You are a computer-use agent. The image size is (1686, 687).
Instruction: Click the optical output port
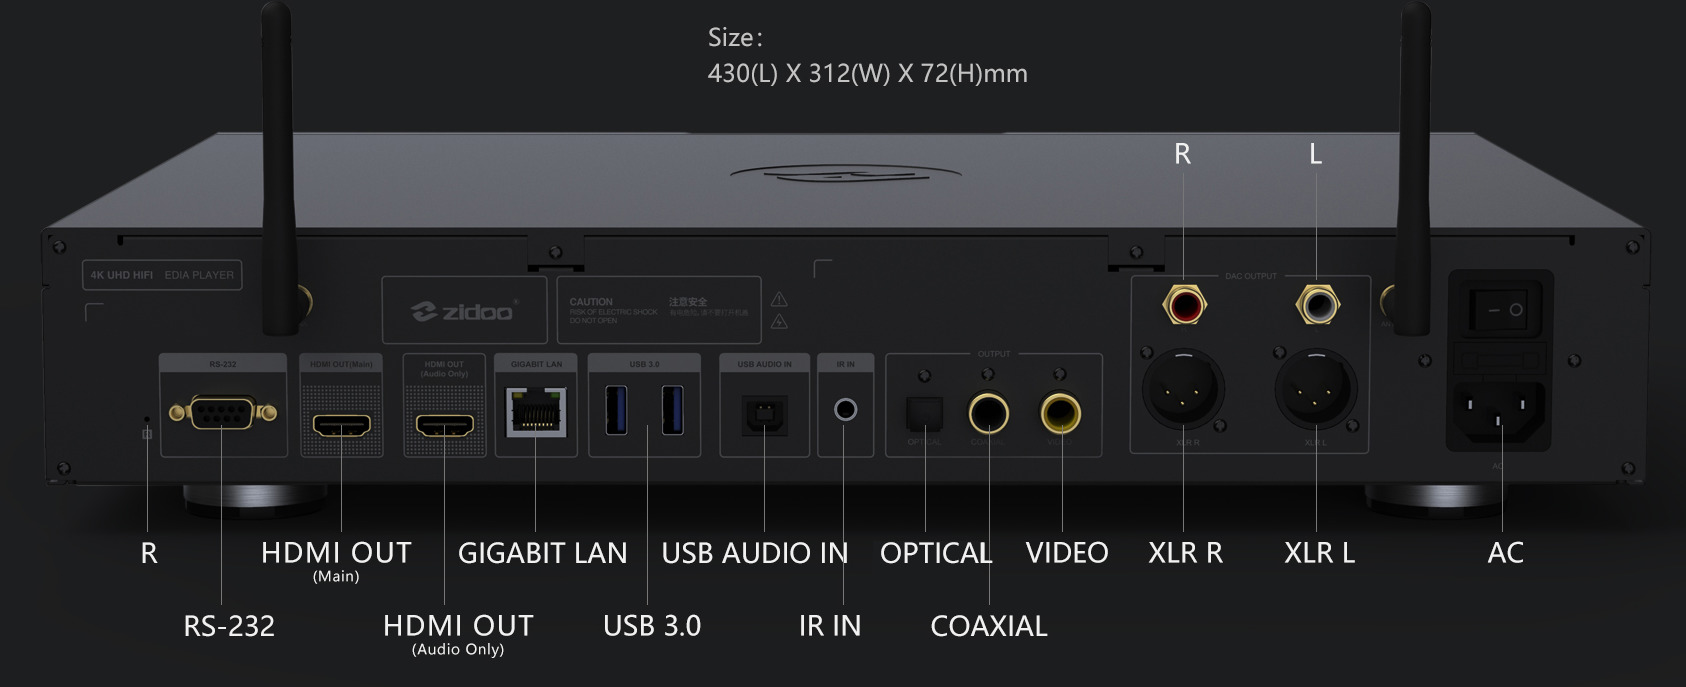pos(924,413)
